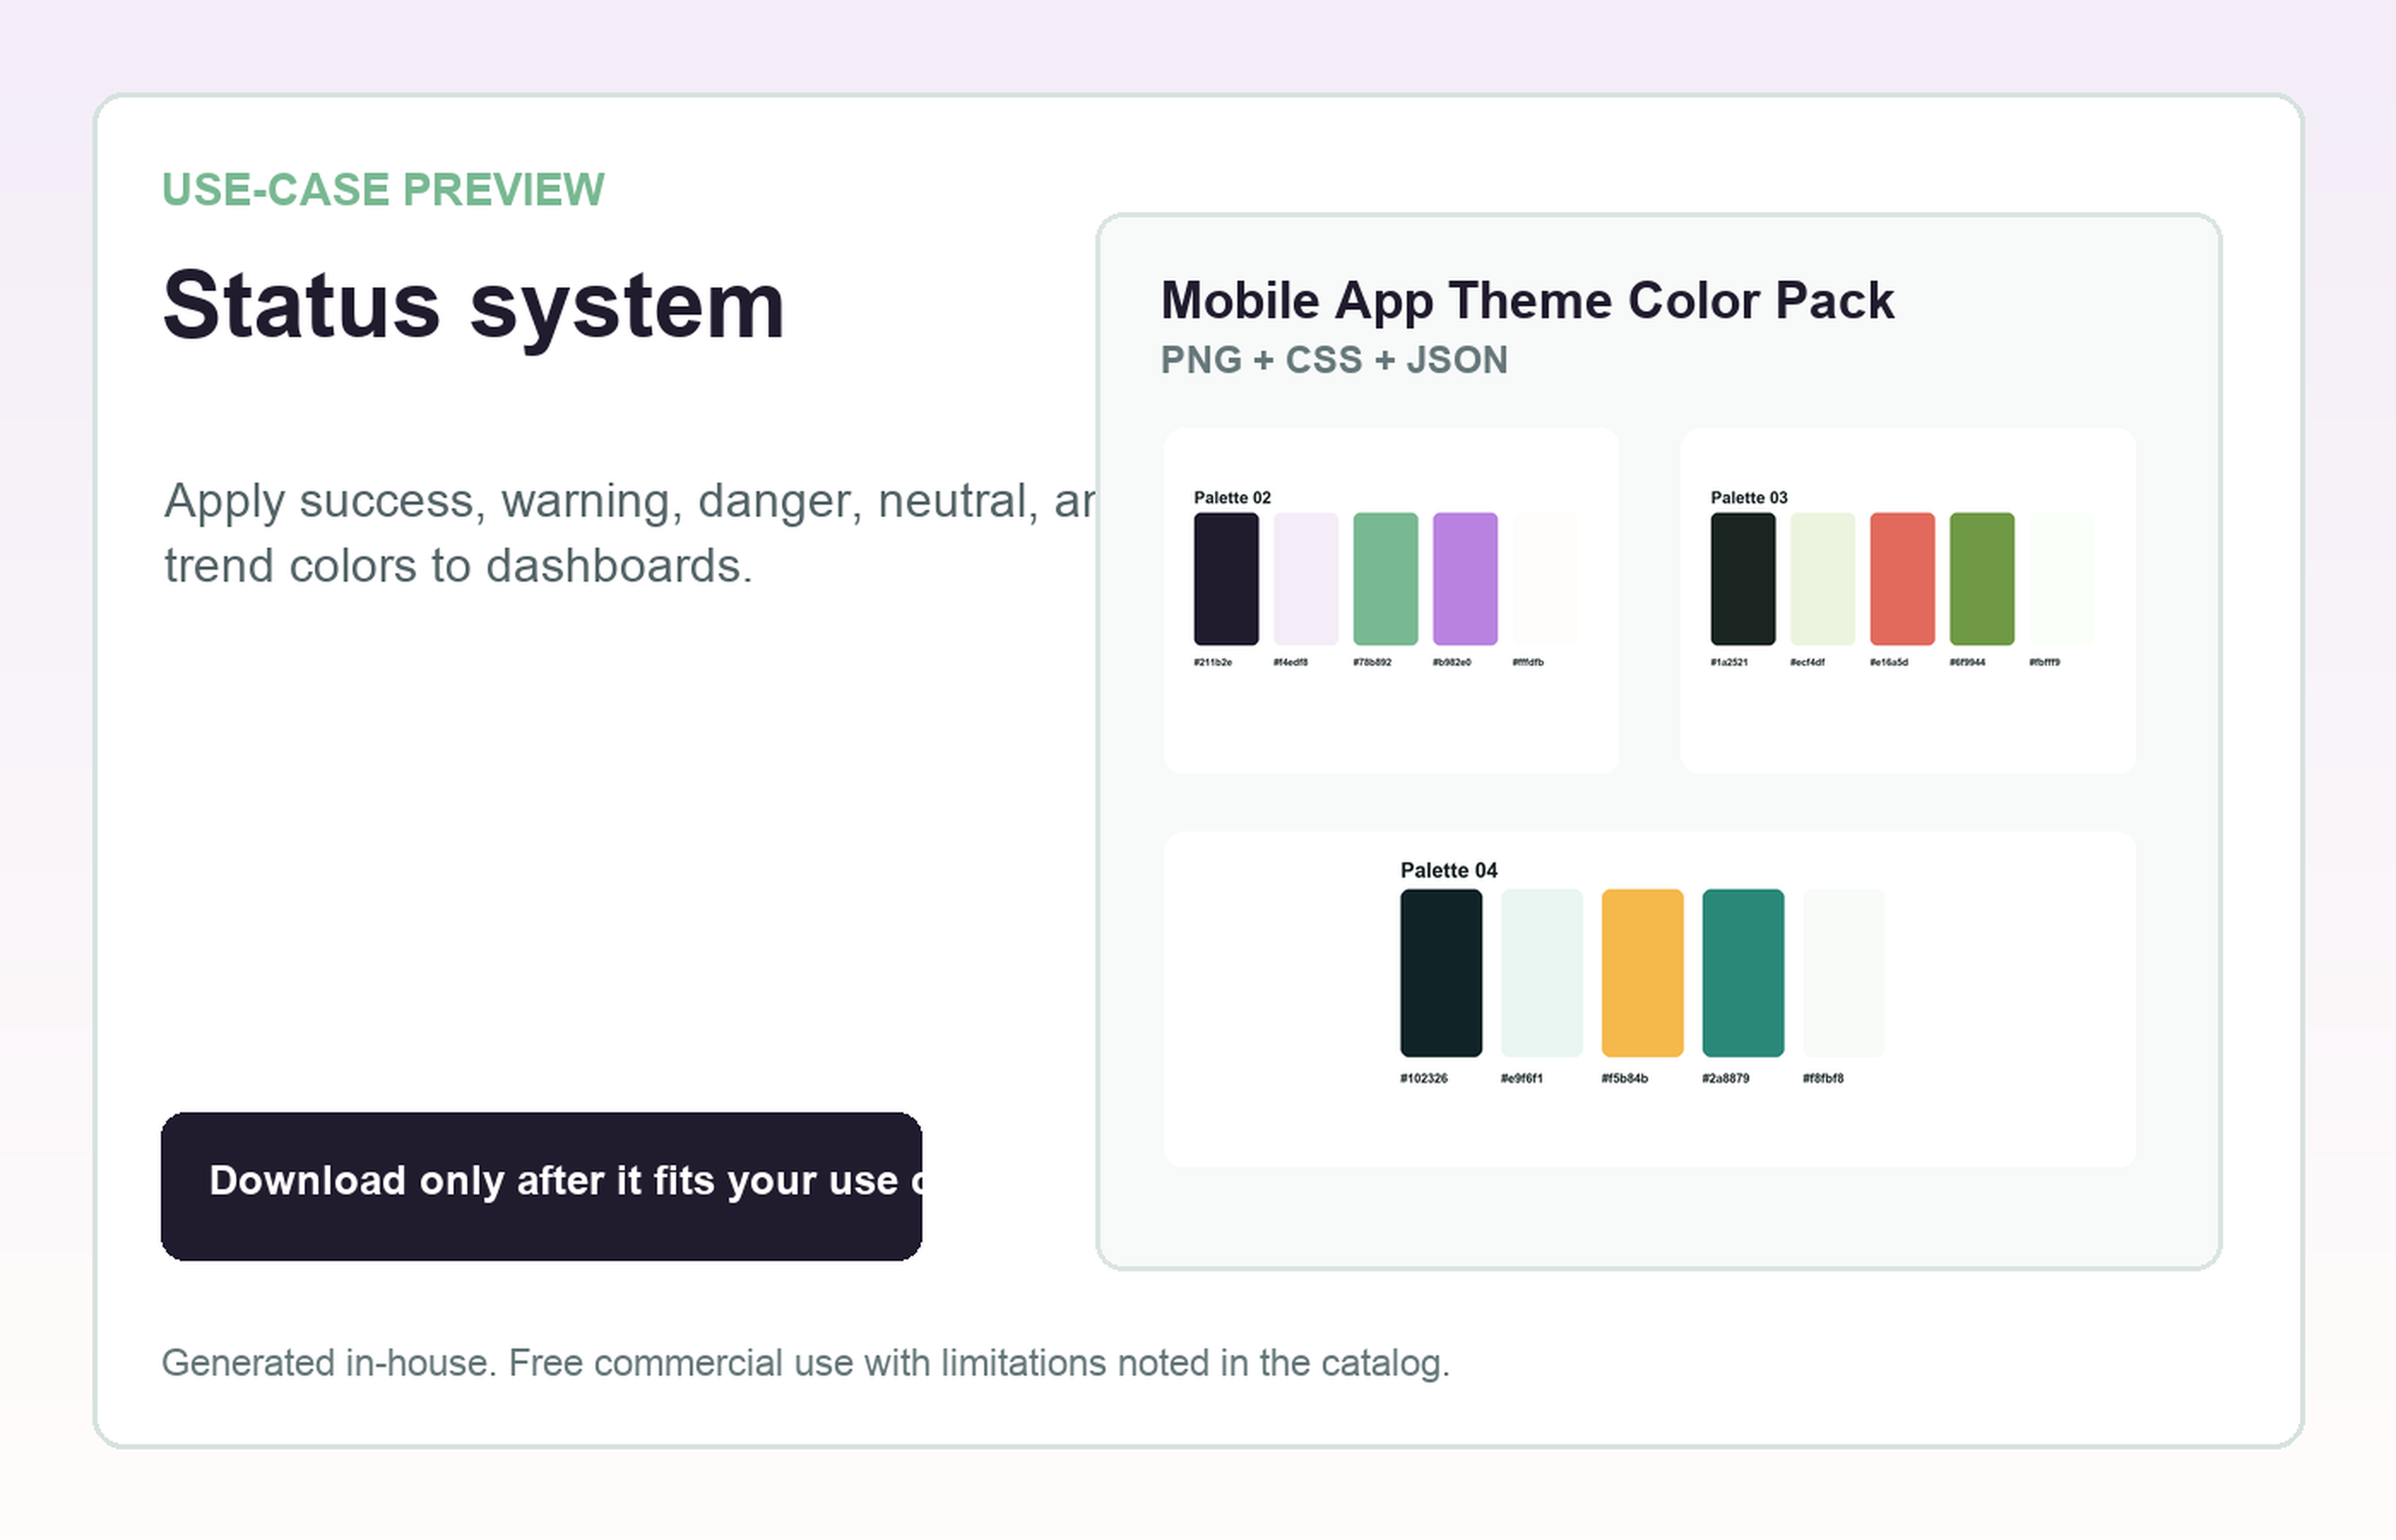Click the 'trend colors to dashboards.' description line
This screenshot has width=2396, height=1540.
458,566
